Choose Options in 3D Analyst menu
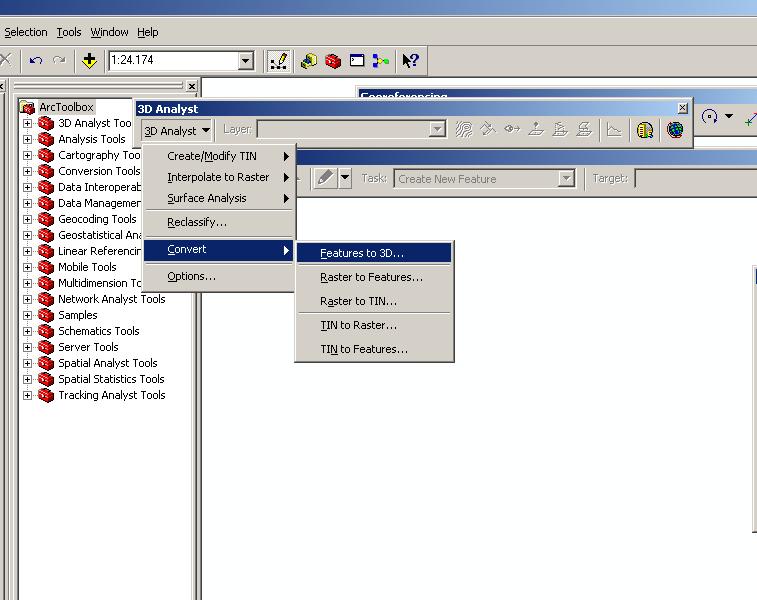Viewport: 757px width, 600px height. tap(220, 277)
